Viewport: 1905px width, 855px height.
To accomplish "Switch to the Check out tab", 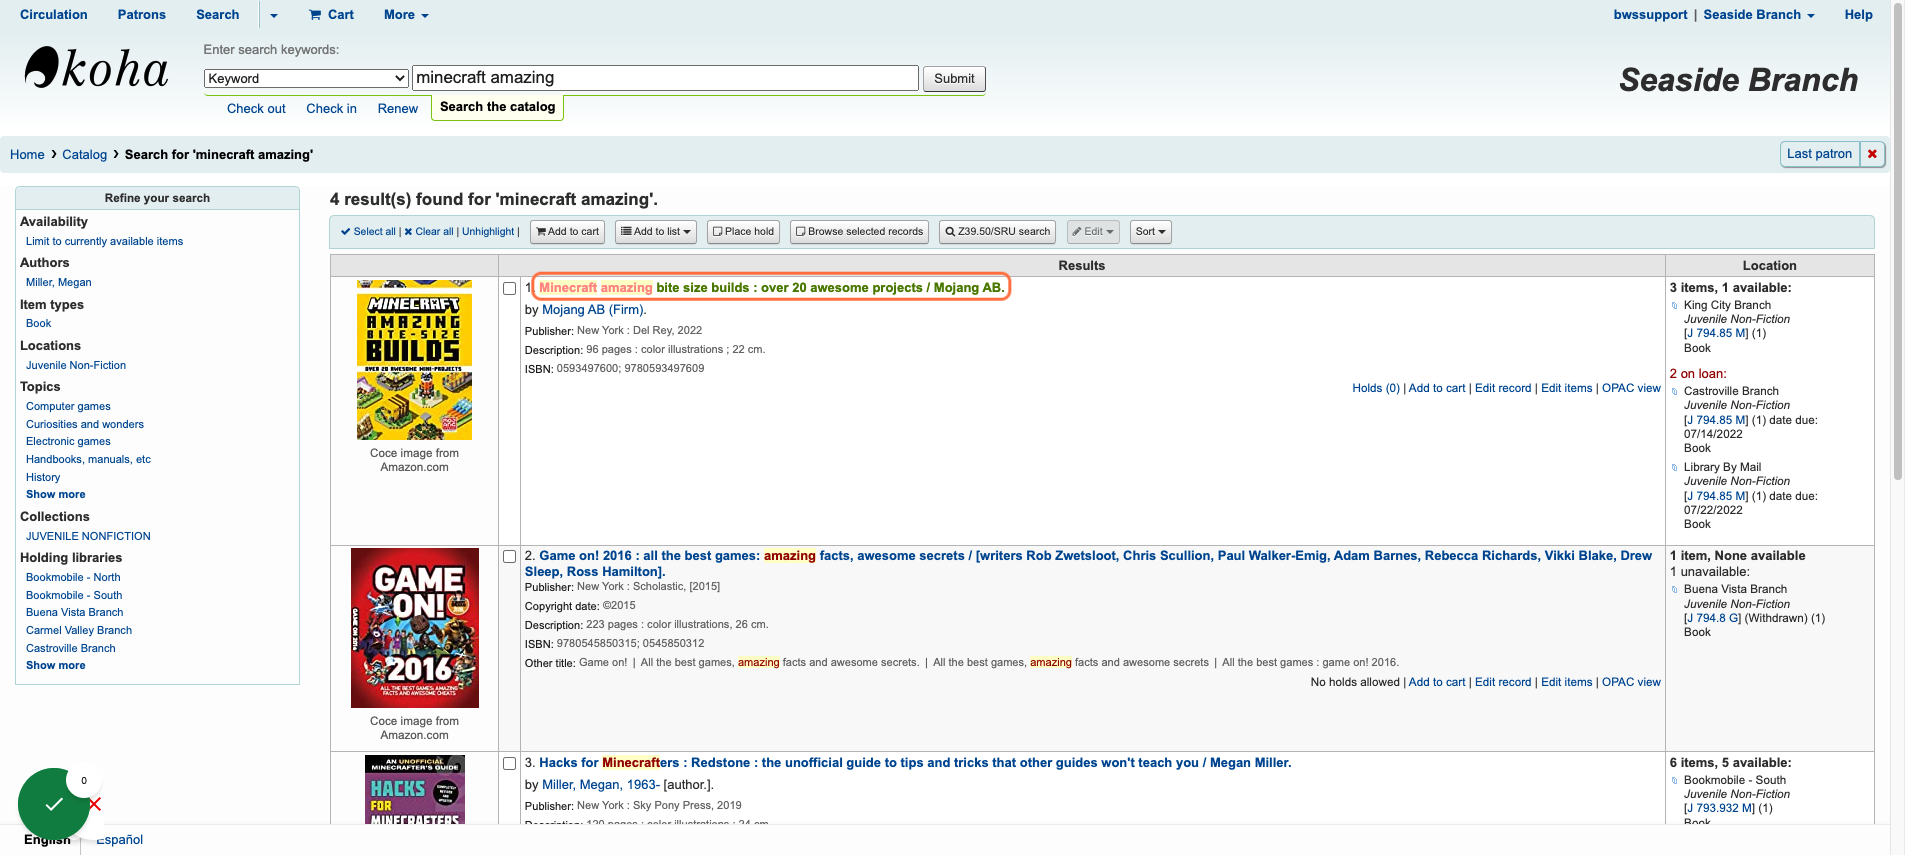I will [256, 109].
